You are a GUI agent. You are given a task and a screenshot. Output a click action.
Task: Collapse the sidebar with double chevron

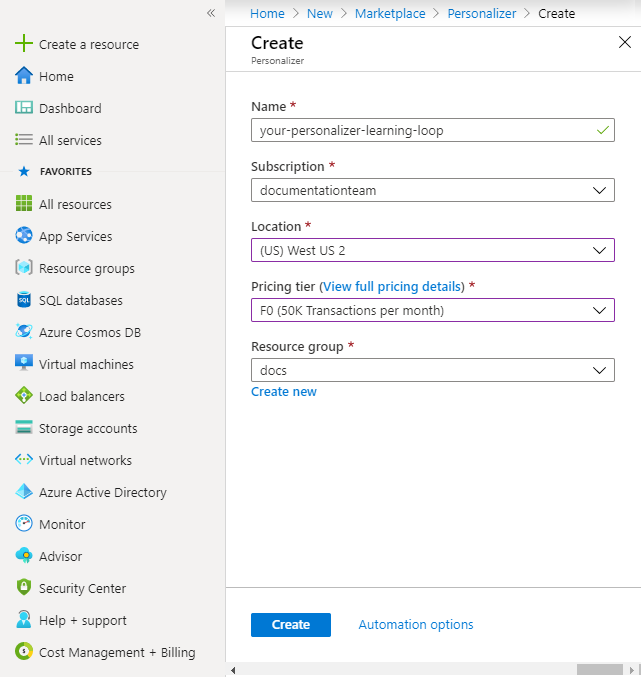coord(210,13)
